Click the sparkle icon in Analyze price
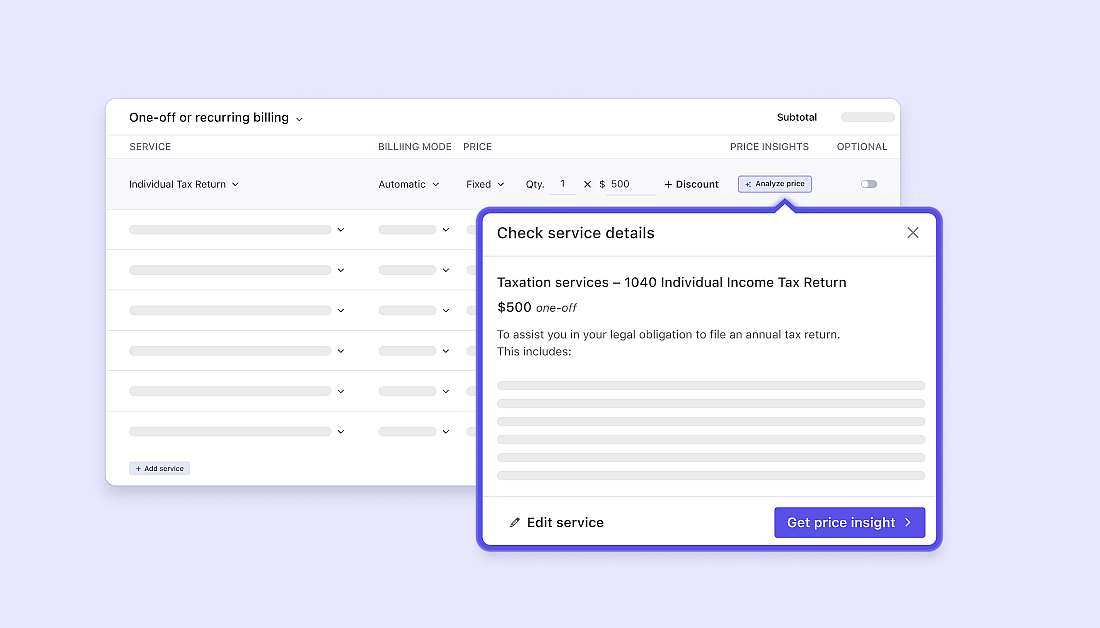 pos(748,184)
